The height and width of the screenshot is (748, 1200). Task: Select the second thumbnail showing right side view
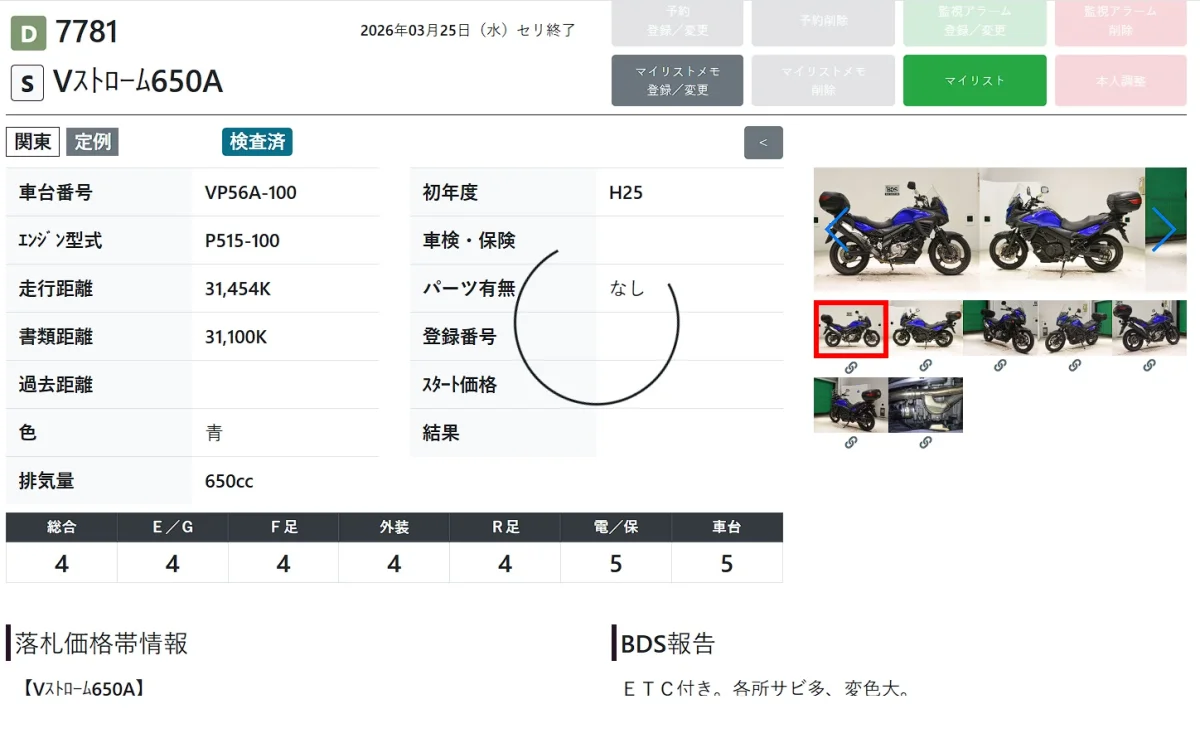coord(925,328)
